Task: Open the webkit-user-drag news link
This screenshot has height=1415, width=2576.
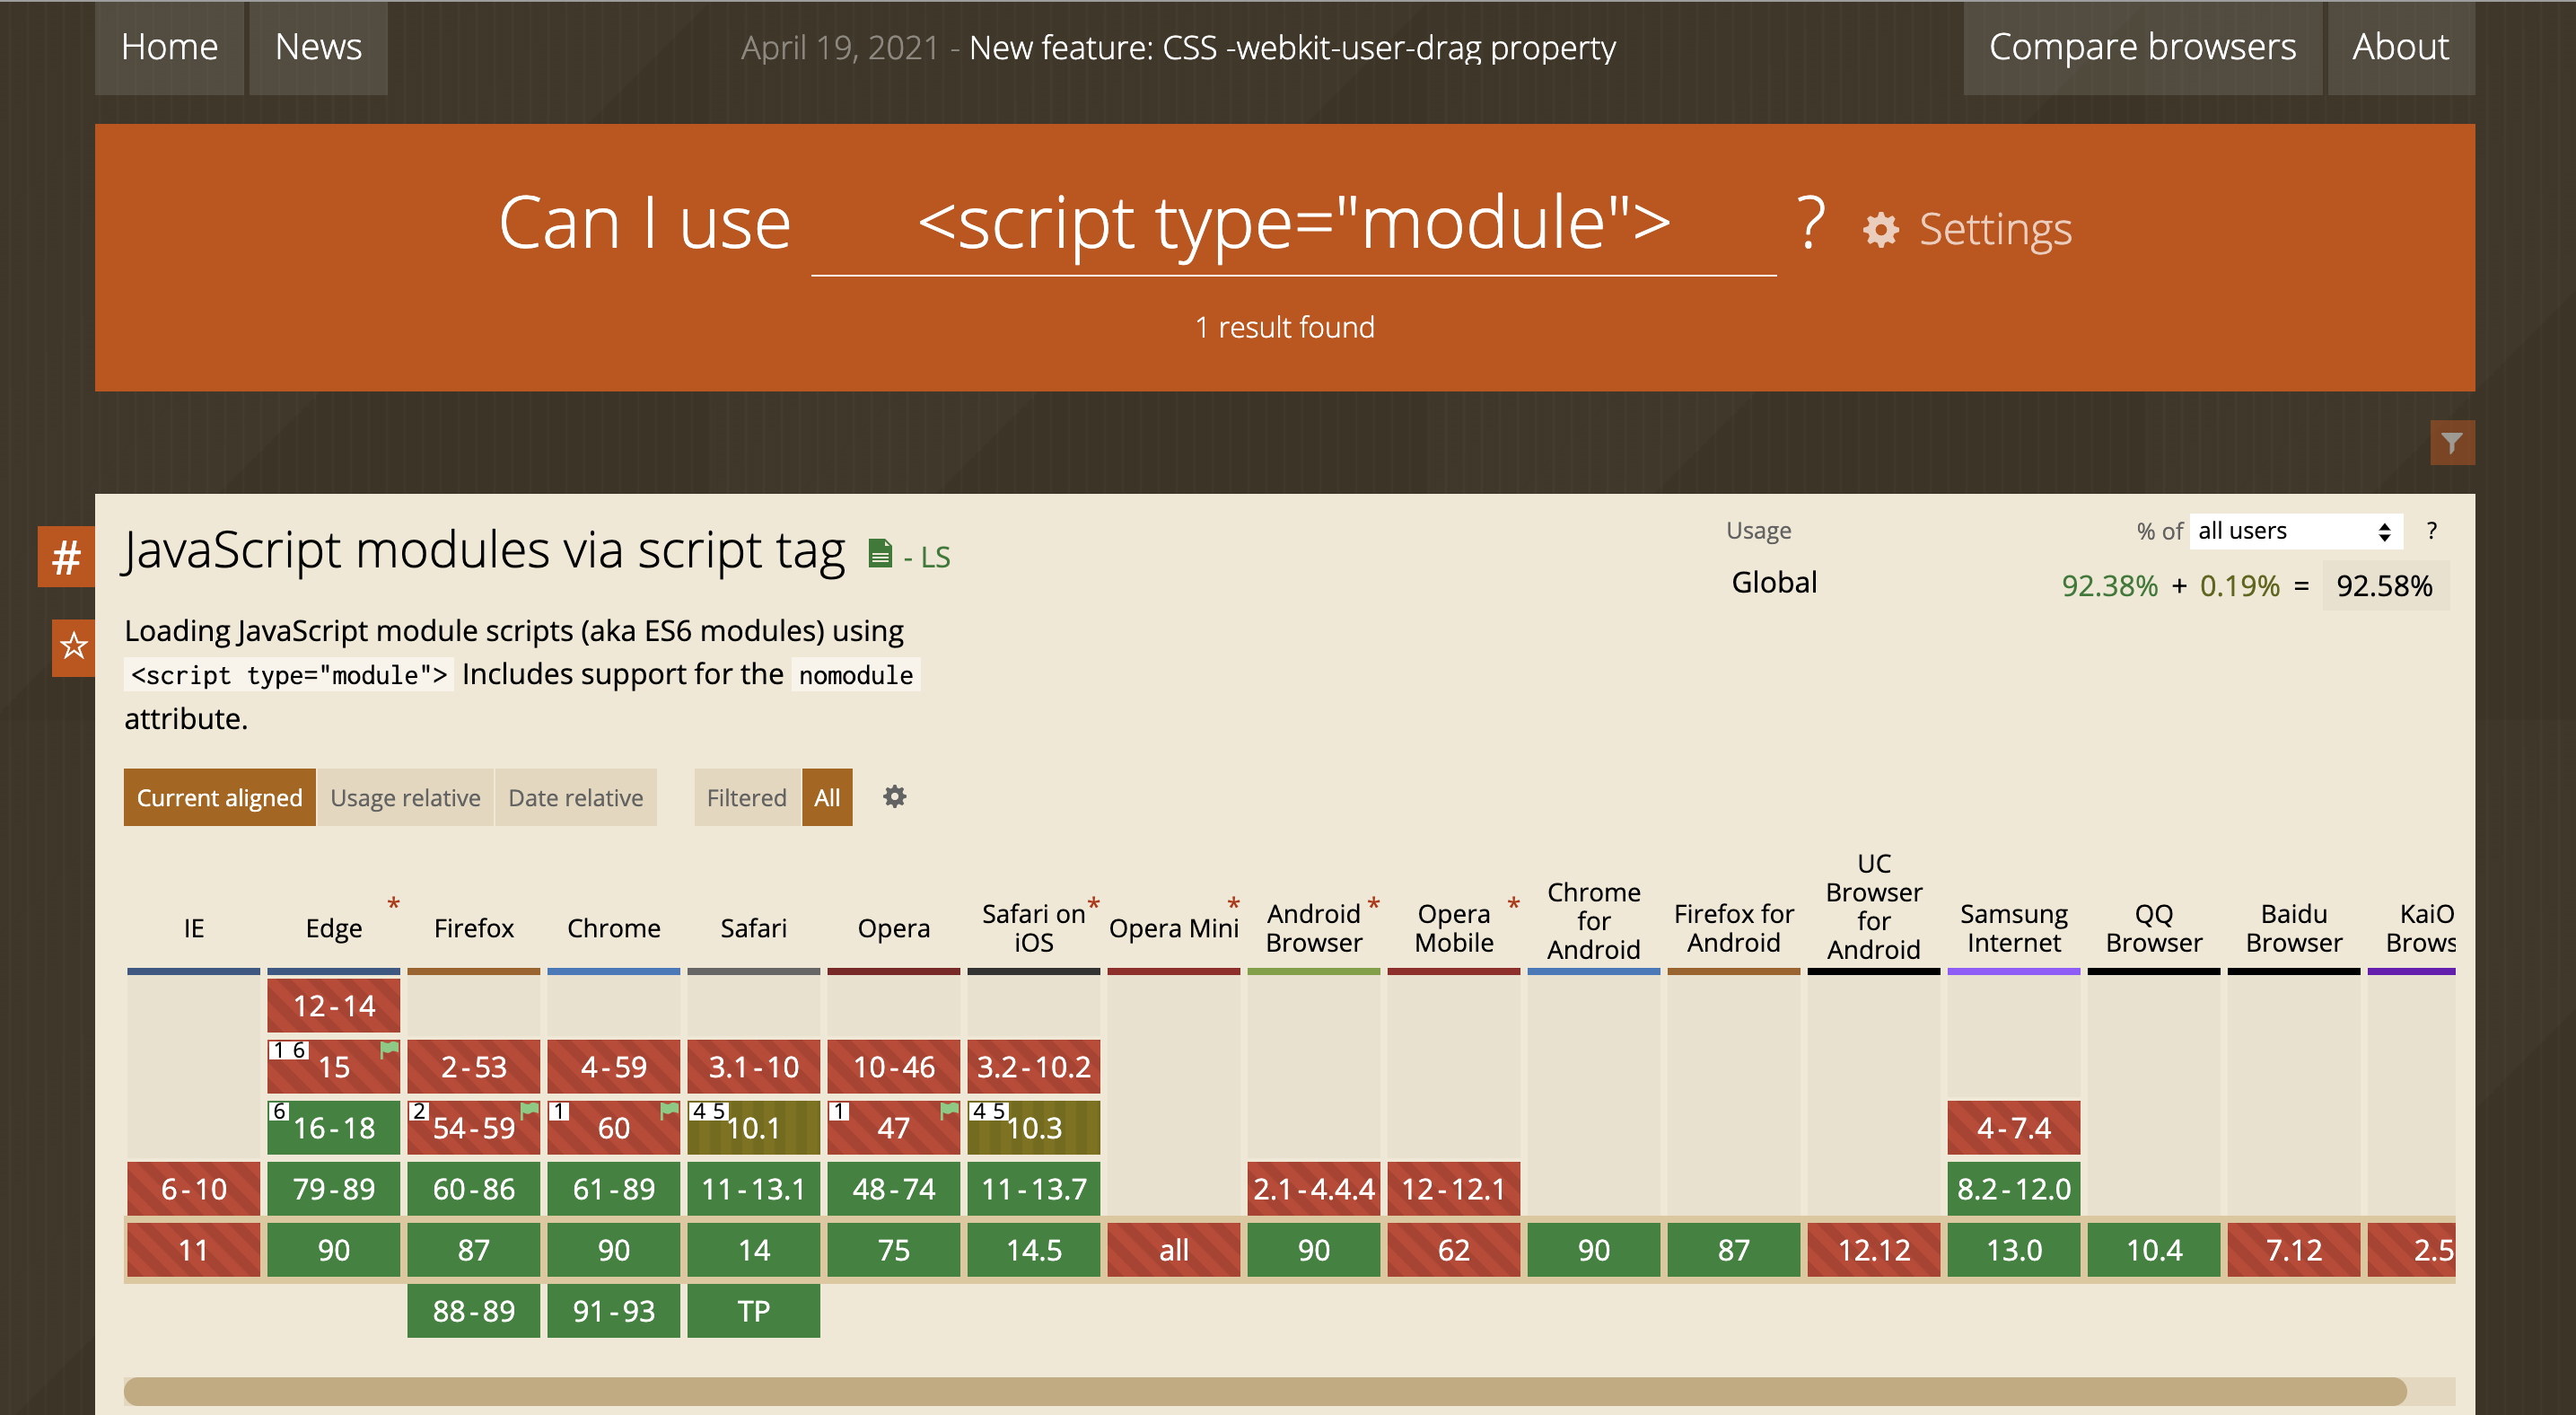Action: tap(1292, 48)
